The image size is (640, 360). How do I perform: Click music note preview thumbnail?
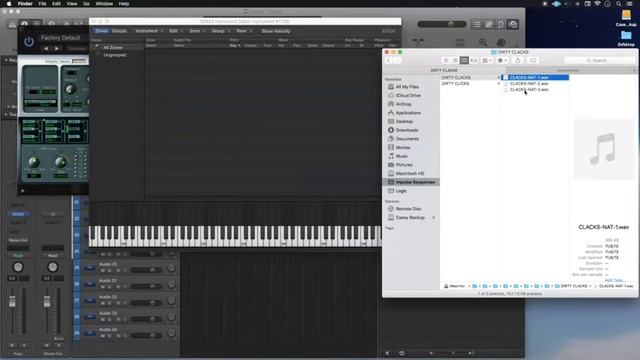(603, 149)
